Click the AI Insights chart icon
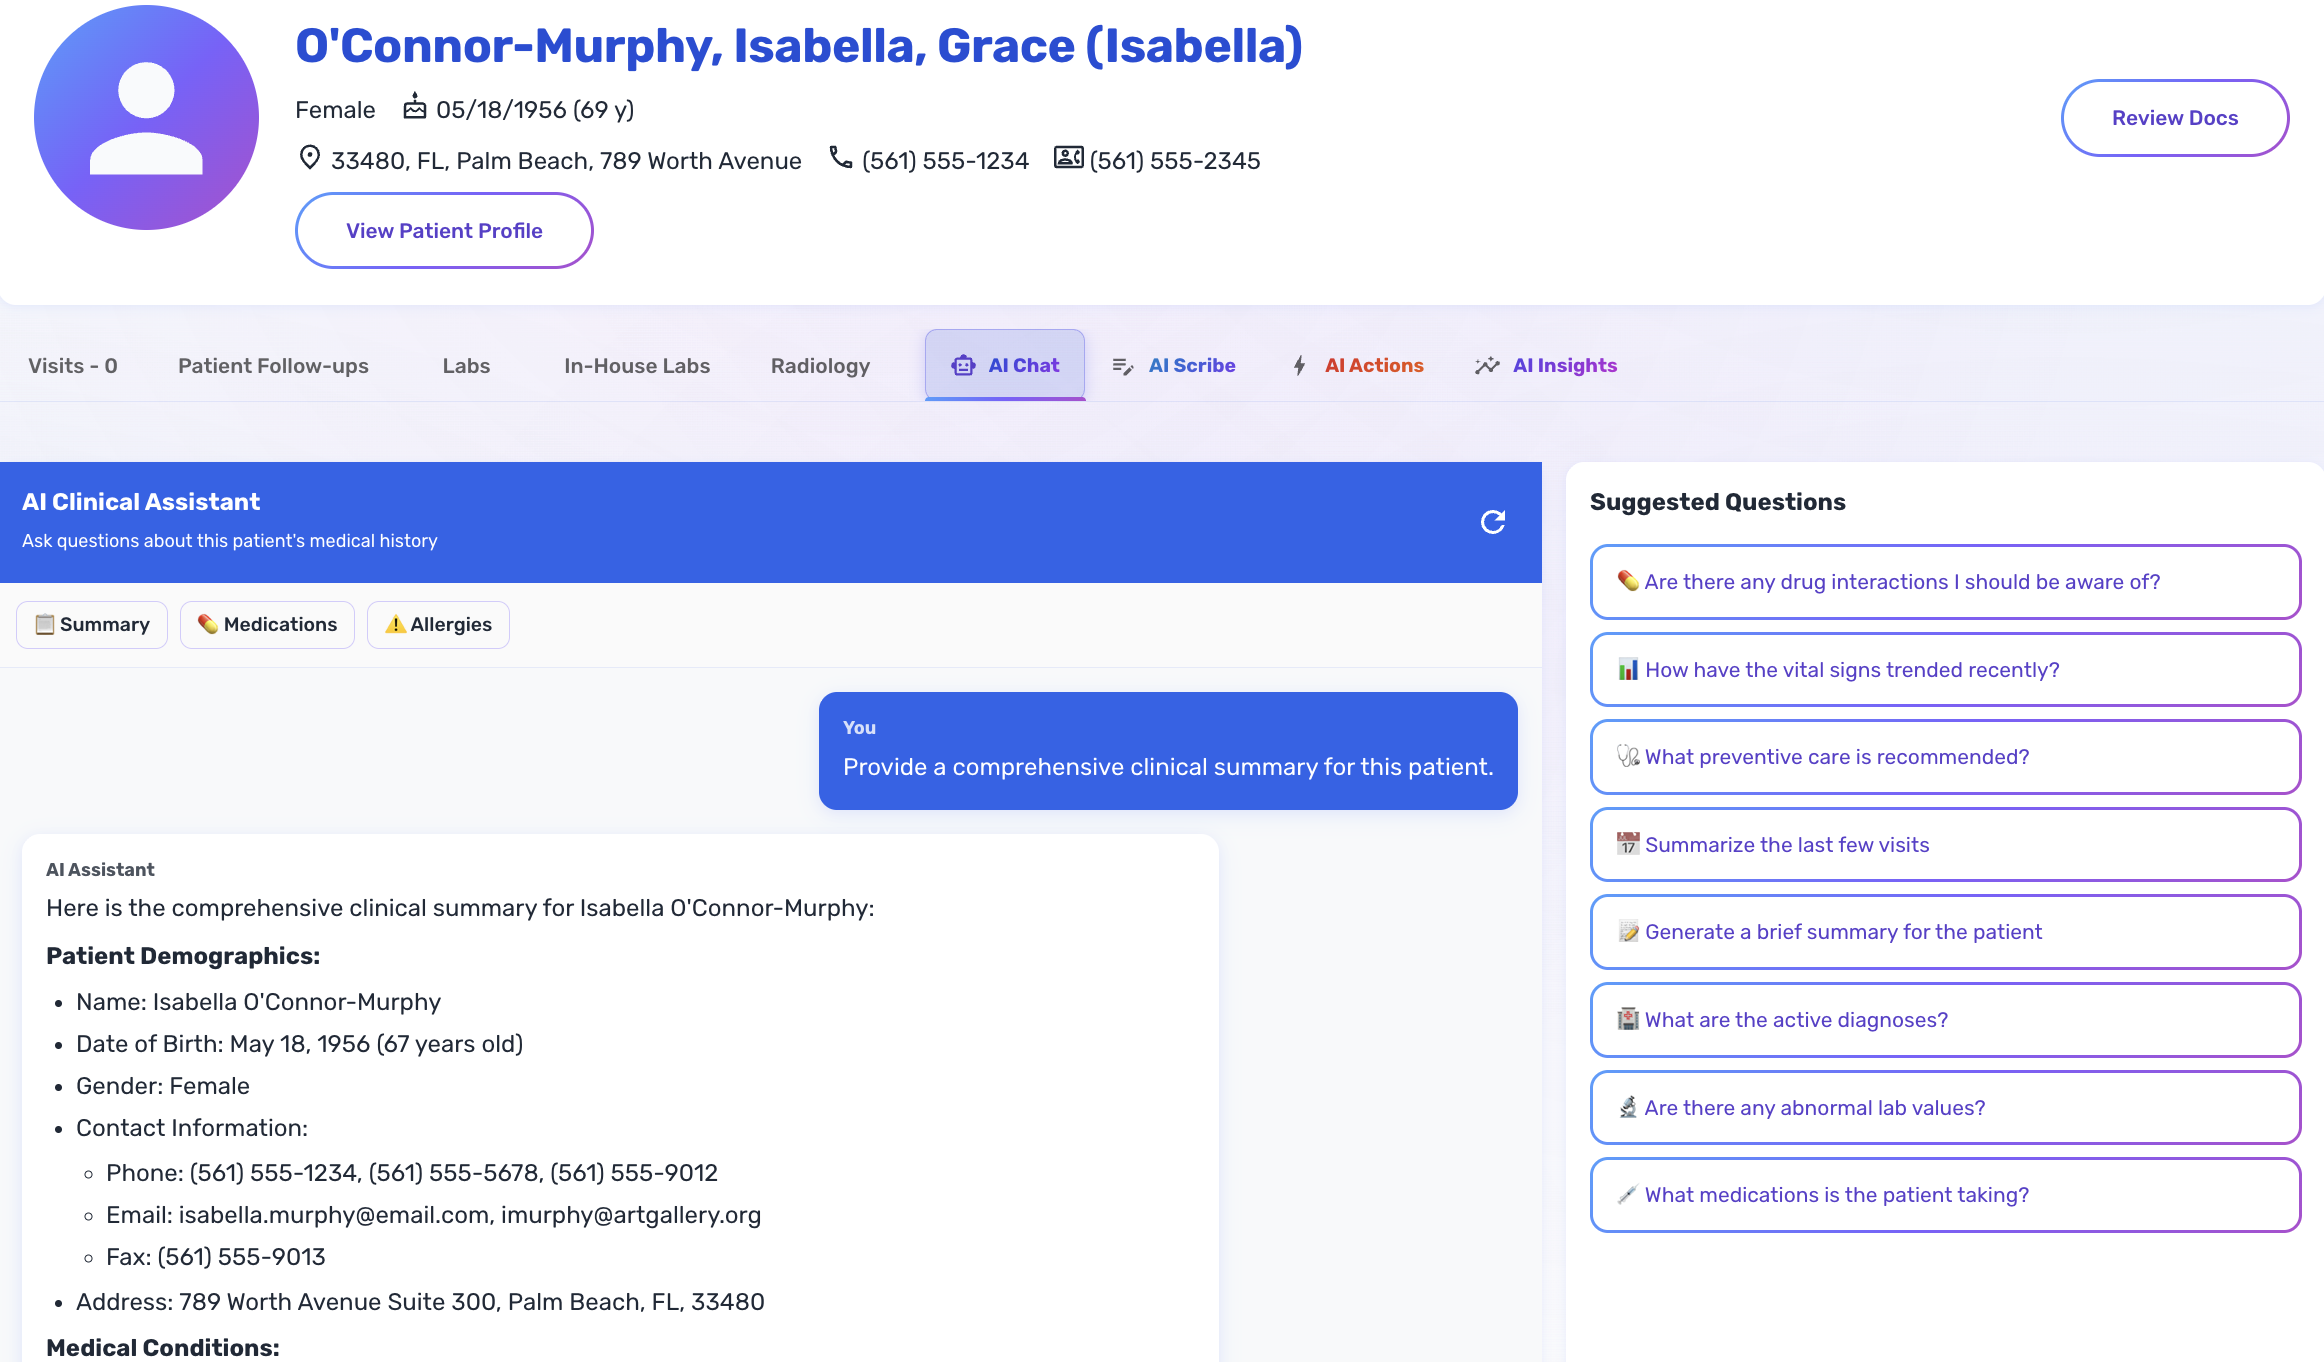 (x=1487, y=366)
